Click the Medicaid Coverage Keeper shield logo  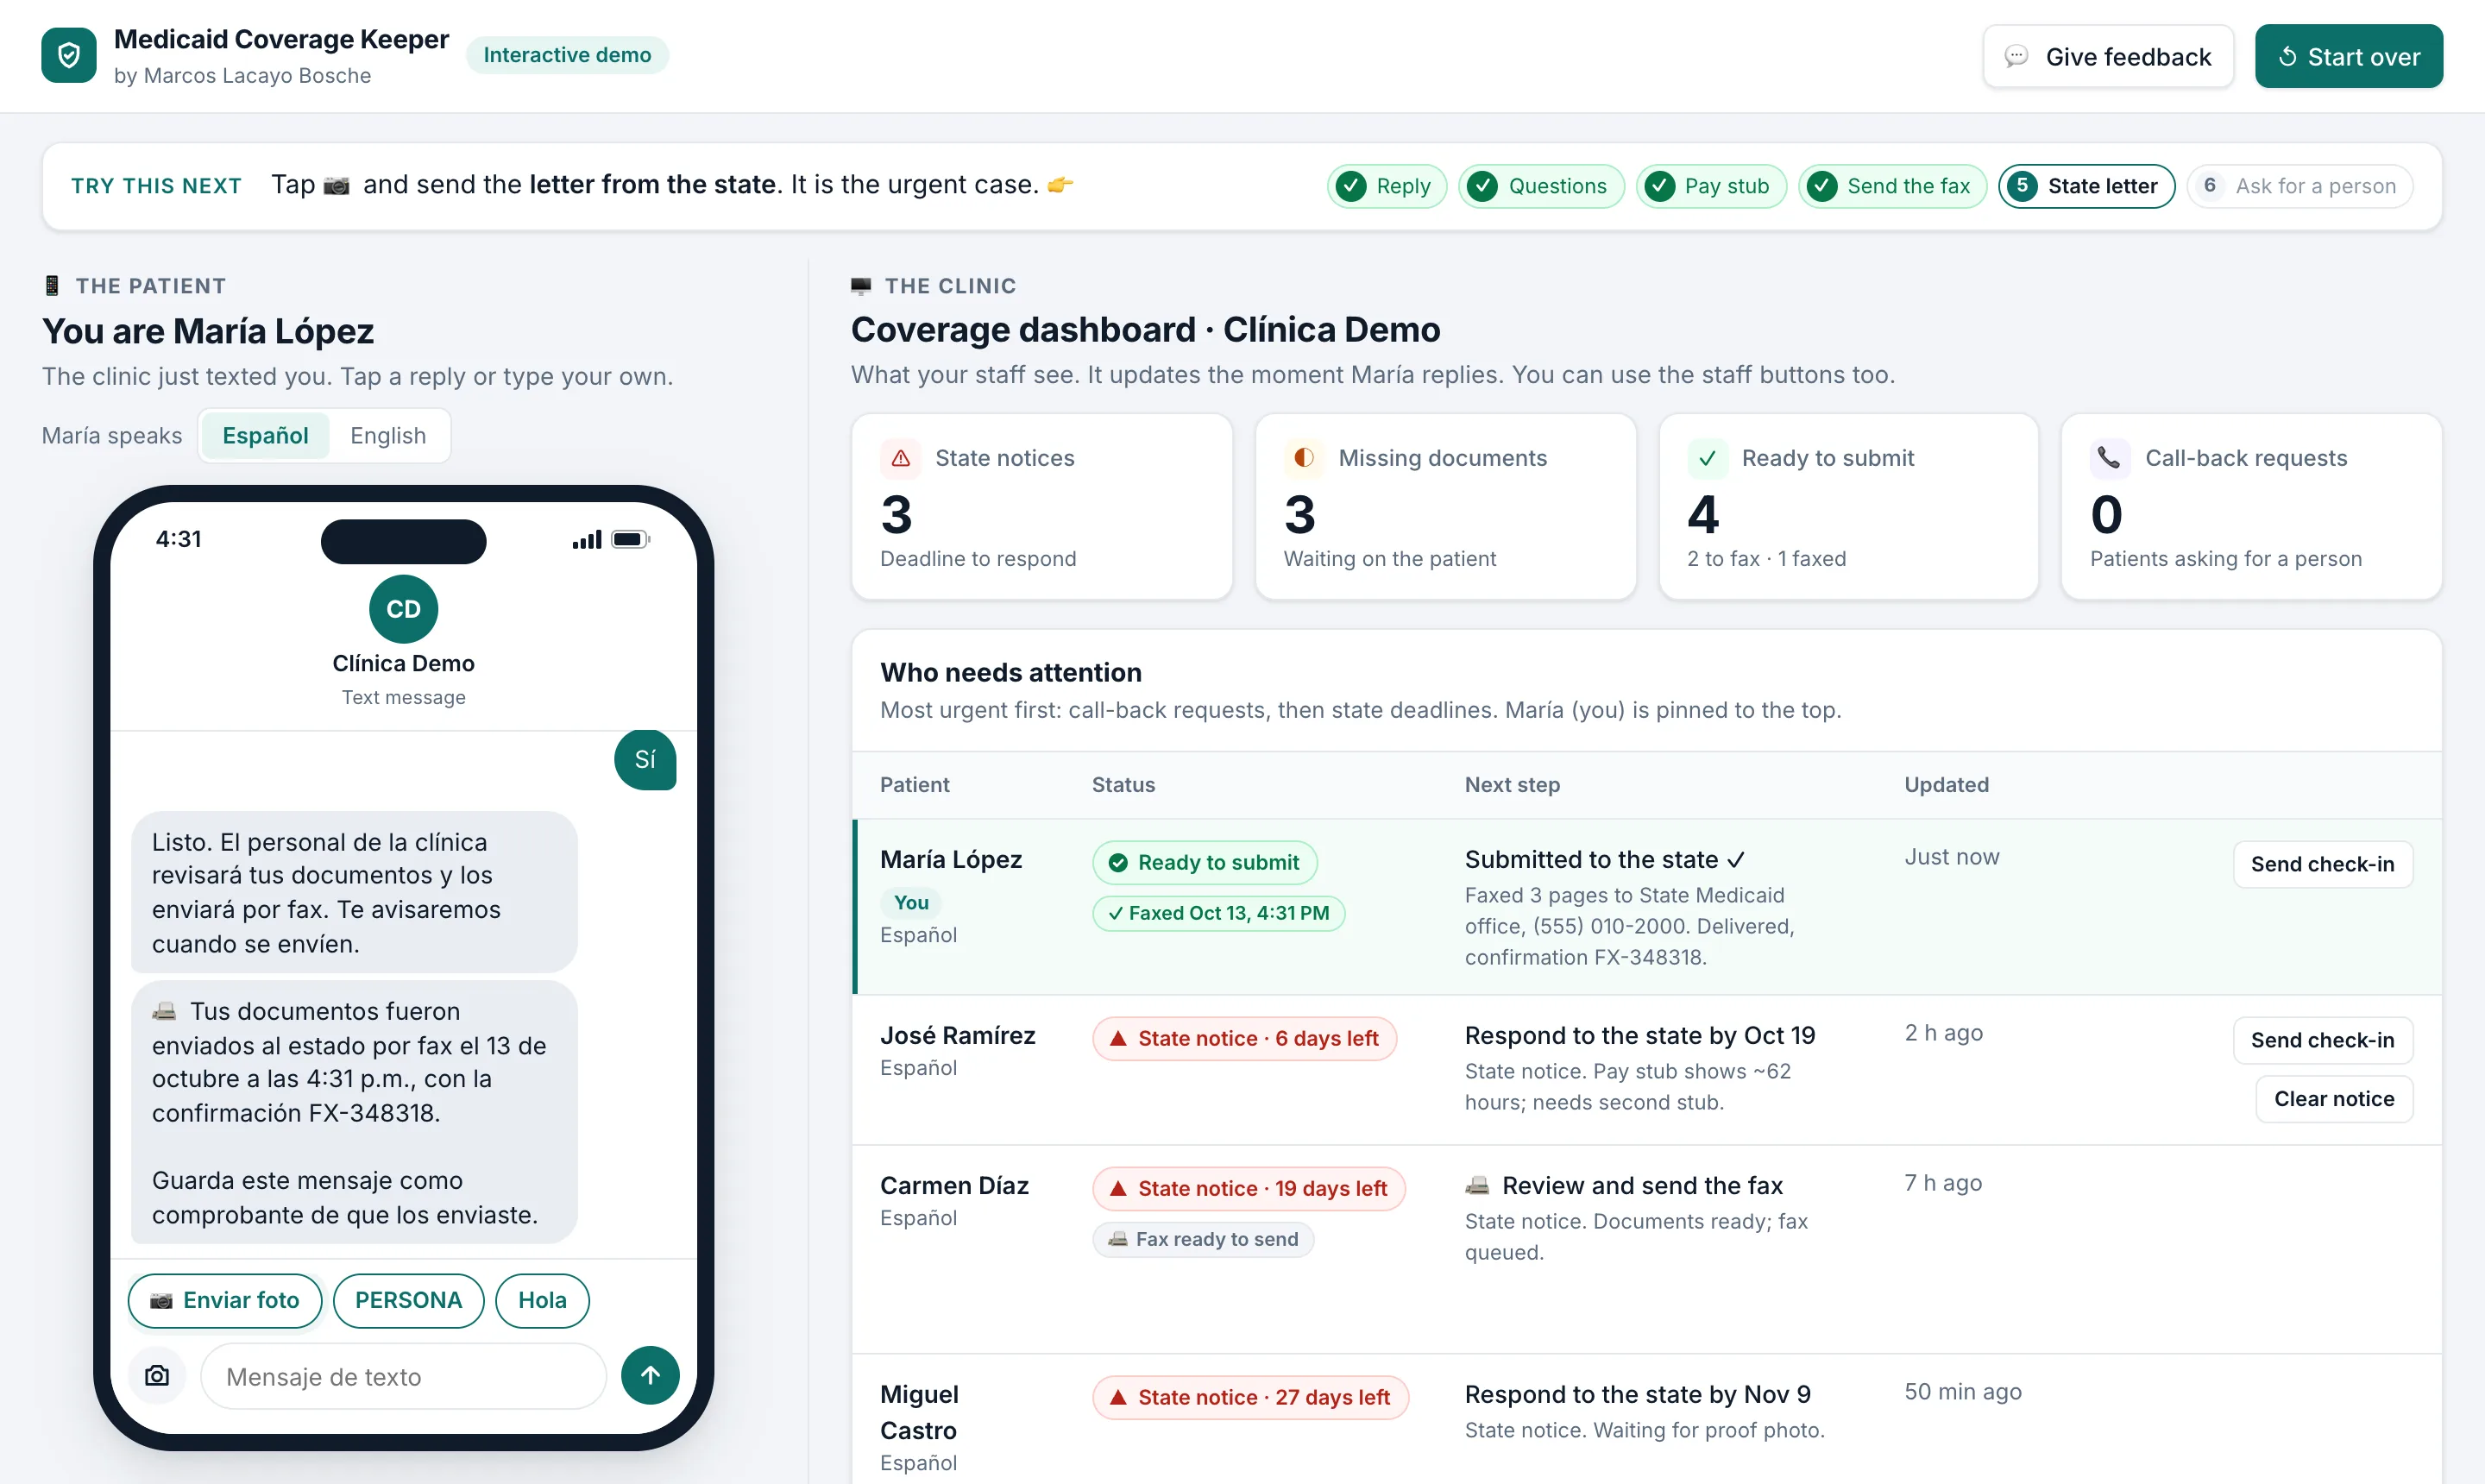(x=69, y=56)
